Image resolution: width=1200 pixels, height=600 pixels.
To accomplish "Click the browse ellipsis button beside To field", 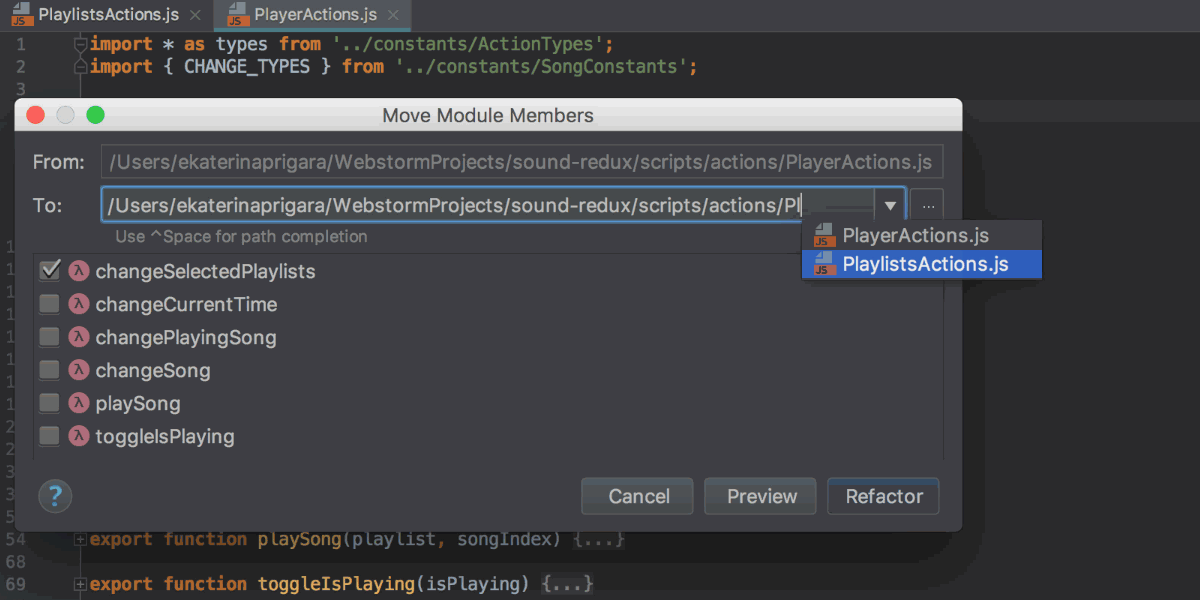I will 927,206.
